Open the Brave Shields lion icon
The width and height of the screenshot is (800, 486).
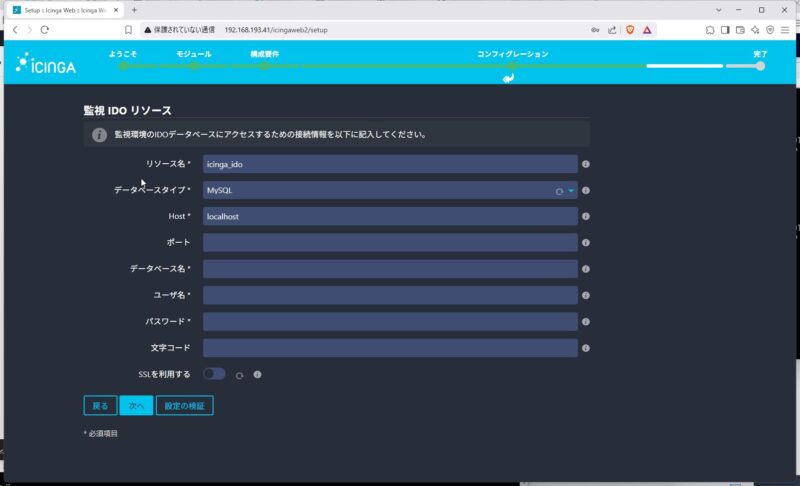tap(630, 30)
